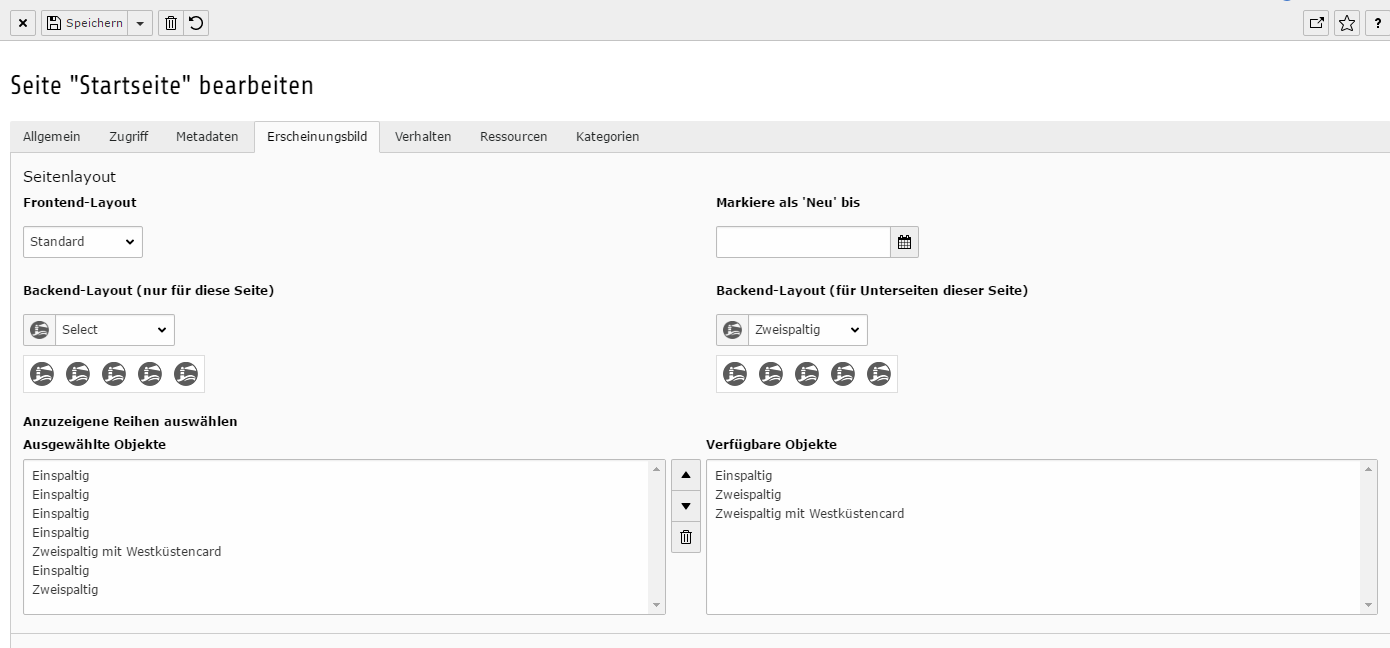Open calendar picker for 'Neu' date

[x=904, y=242]
